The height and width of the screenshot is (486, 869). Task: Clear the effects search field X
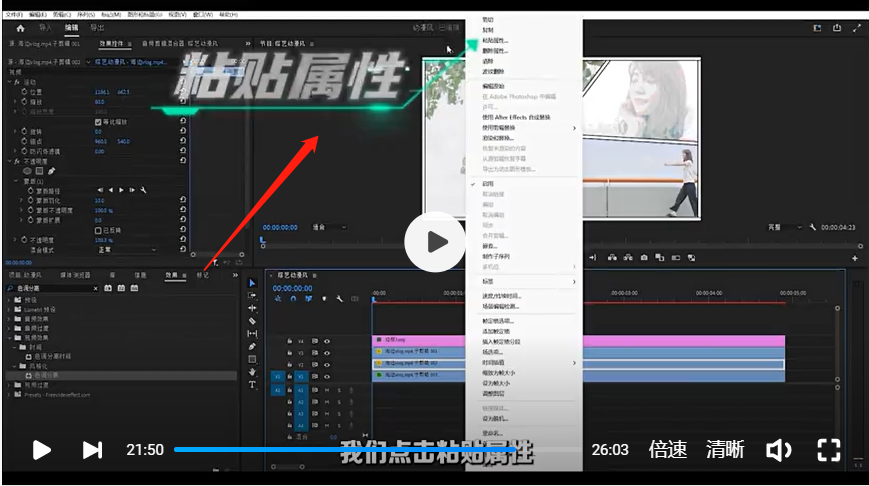coord(95,289)
